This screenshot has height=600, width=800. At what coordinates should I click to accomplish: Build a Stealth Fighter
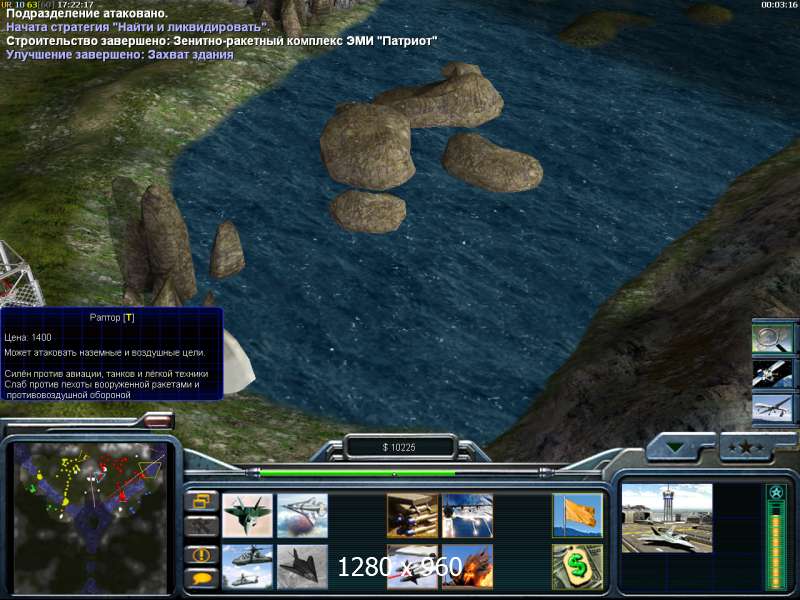[x=303, y=566]
